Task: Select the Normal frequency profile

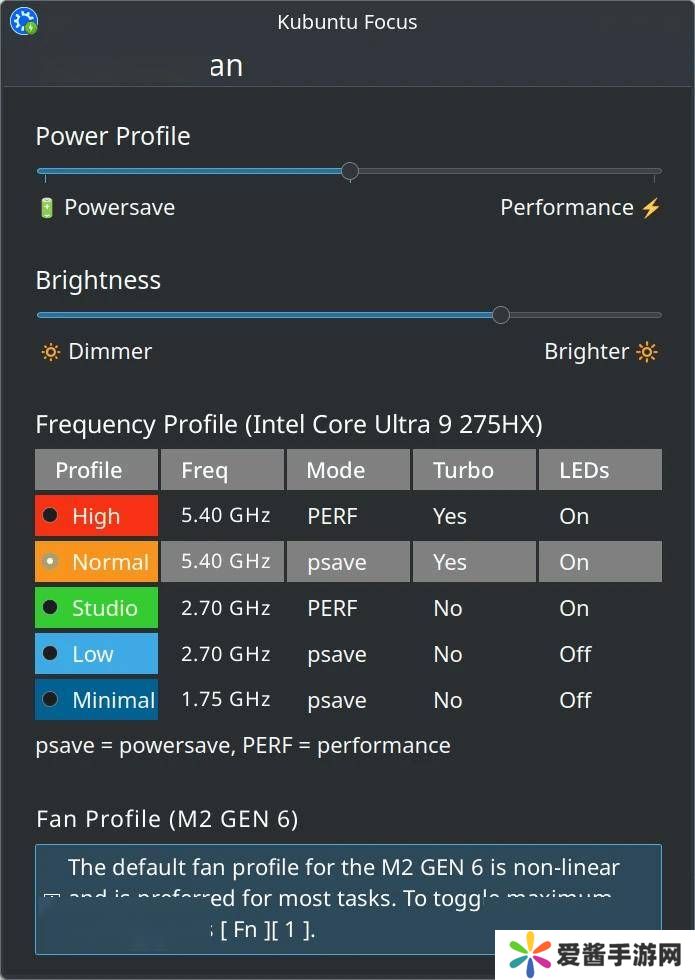Action: click(50, 562)
